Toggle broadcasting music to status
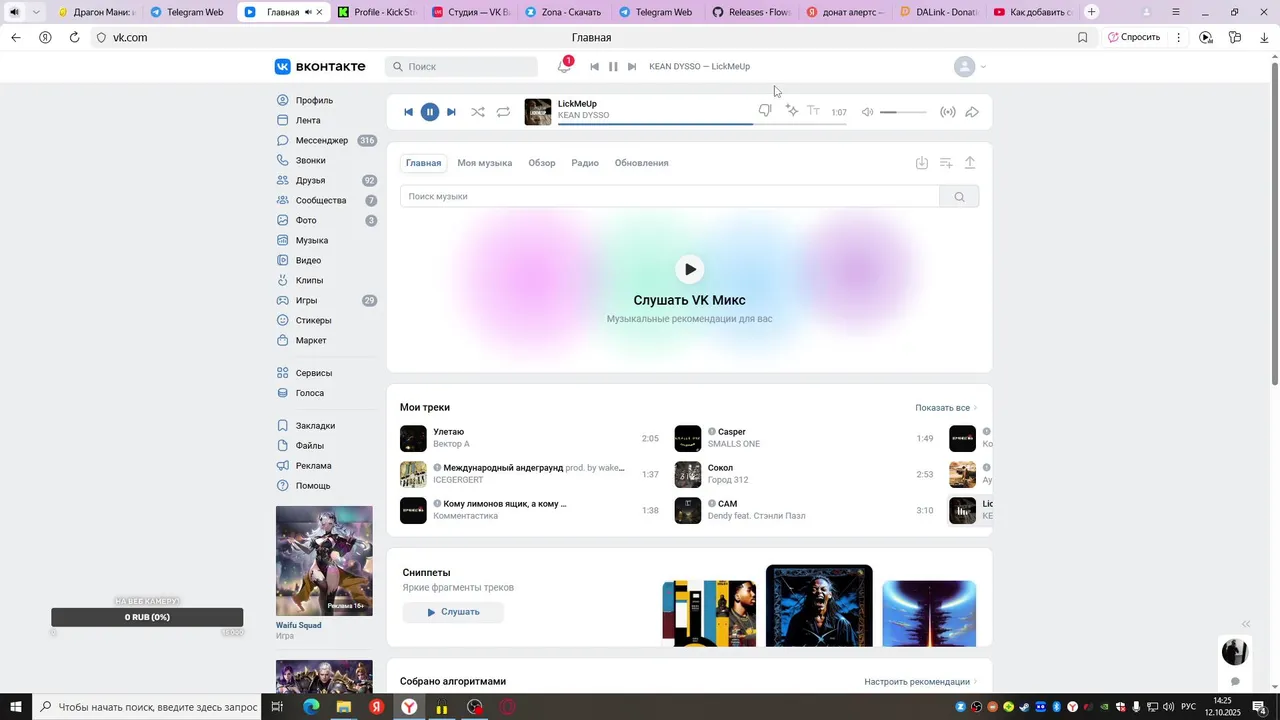 tap(948, 112)
